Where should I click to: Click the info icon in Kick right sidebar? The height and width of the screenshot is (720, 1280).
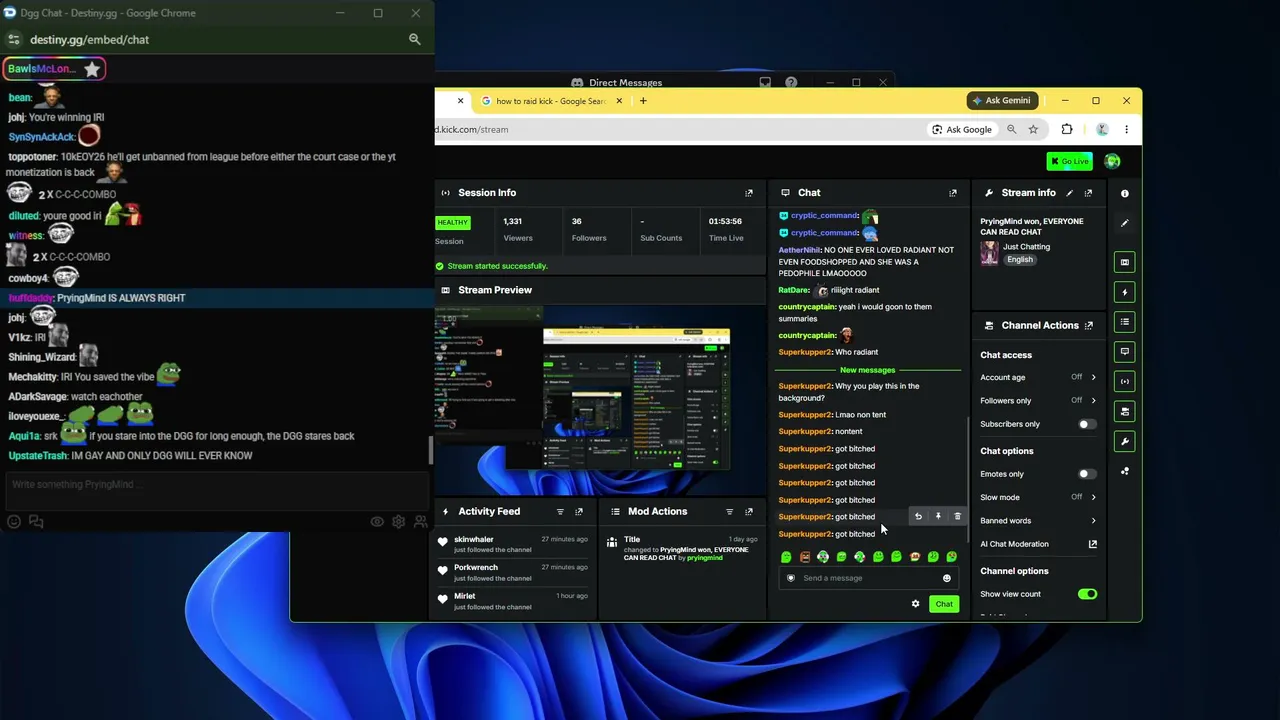tap(1125, 193)
